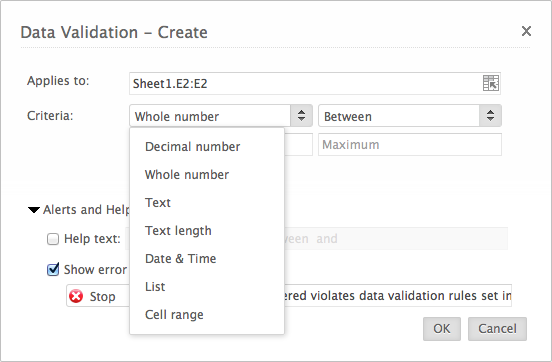Screen dimensions: 552x362
Task: Close the Data Validation dialog
Action: pyautogui.click(x=526, y=31)
